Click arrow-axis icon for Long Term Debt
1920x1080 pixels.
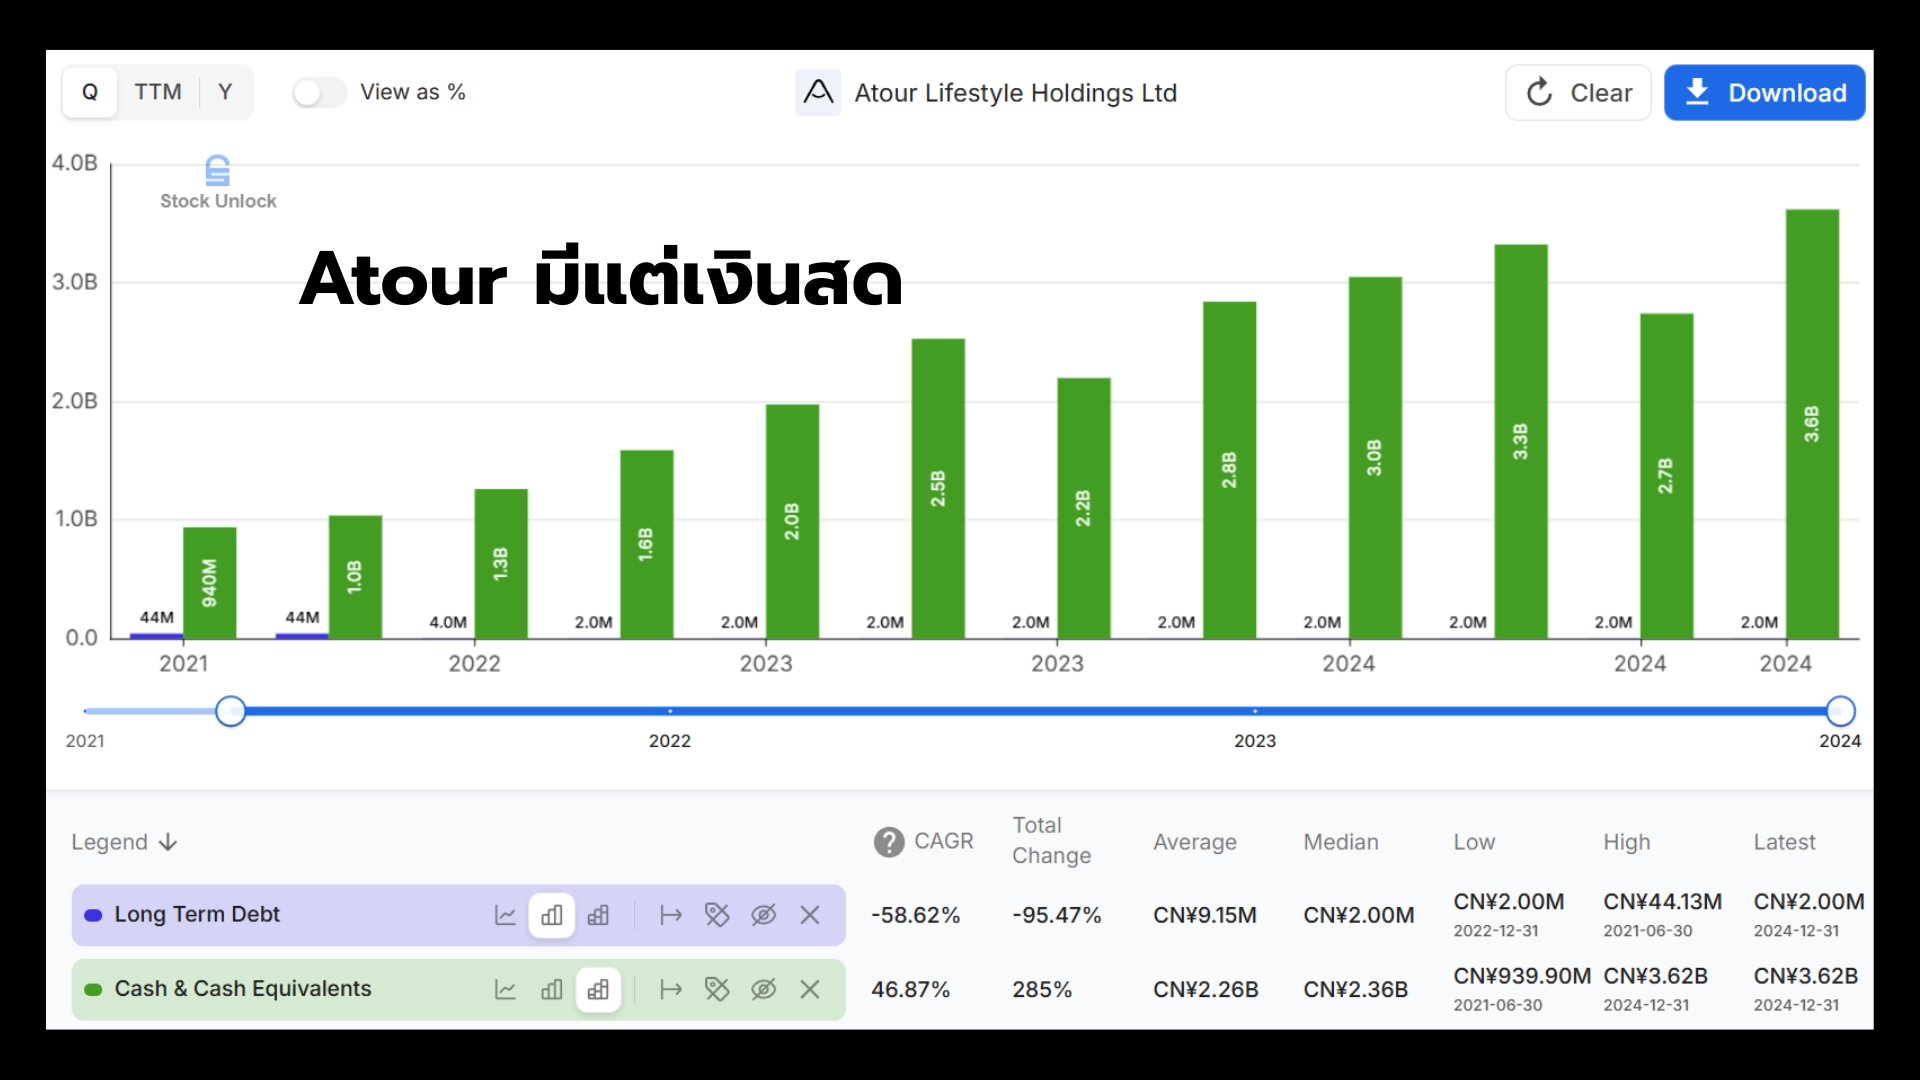pyautogui.click(x=670, y=915)
